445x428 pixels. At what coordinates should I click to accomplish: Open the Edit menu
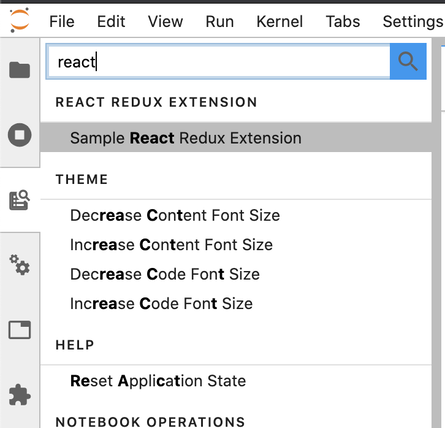coord(111,22)
